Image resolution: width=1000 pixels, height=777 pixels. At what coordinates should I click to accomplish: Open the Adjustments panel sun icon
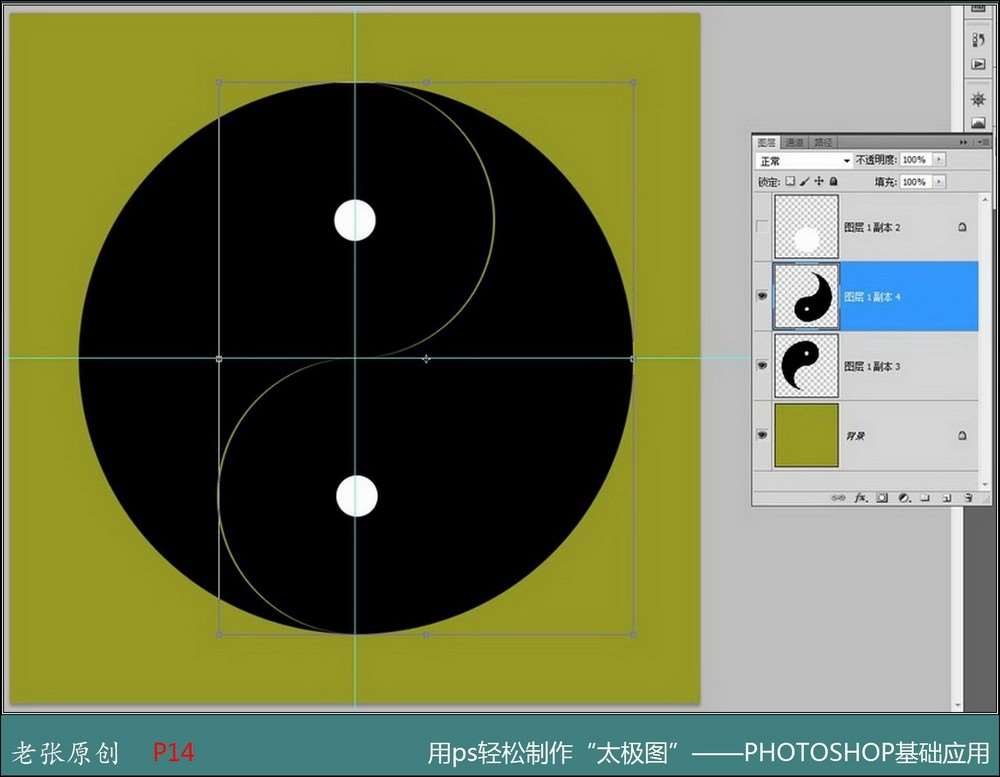pyautogui.click(x=979, y=100)
